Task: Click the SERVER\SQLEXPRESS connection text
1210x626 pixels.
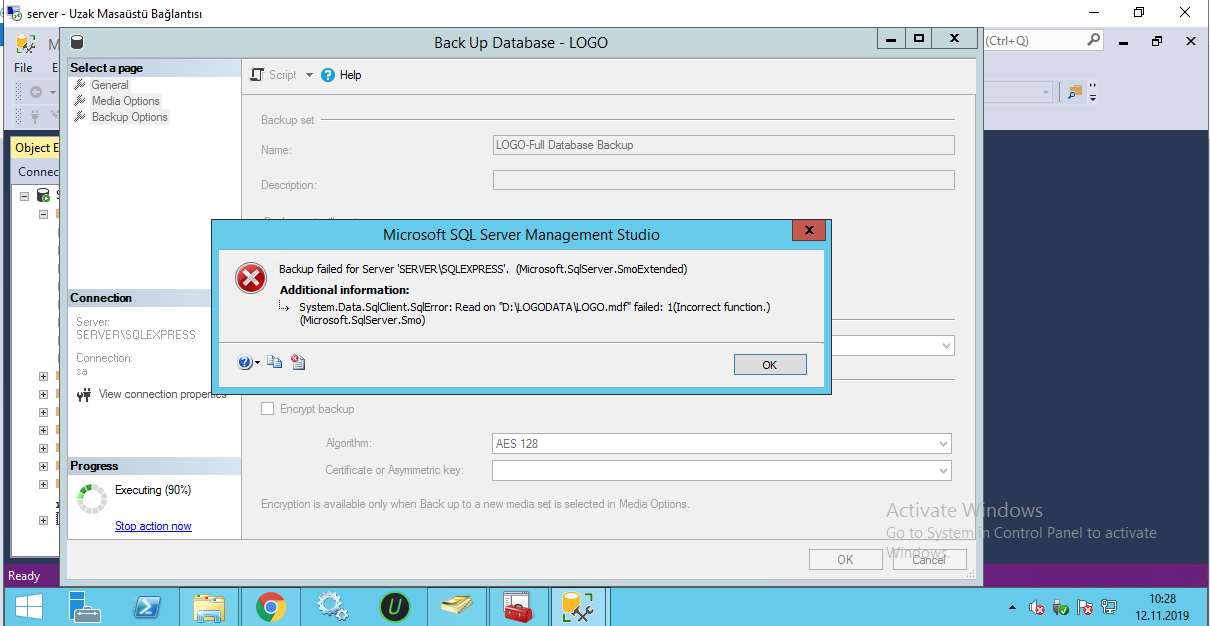Action: click(x=136, y=335)
